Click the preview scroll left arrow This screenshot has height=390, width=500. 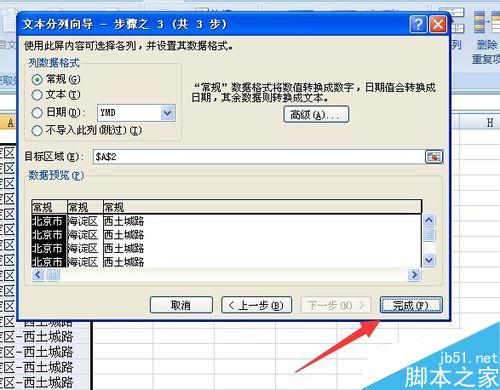point(38,275)
